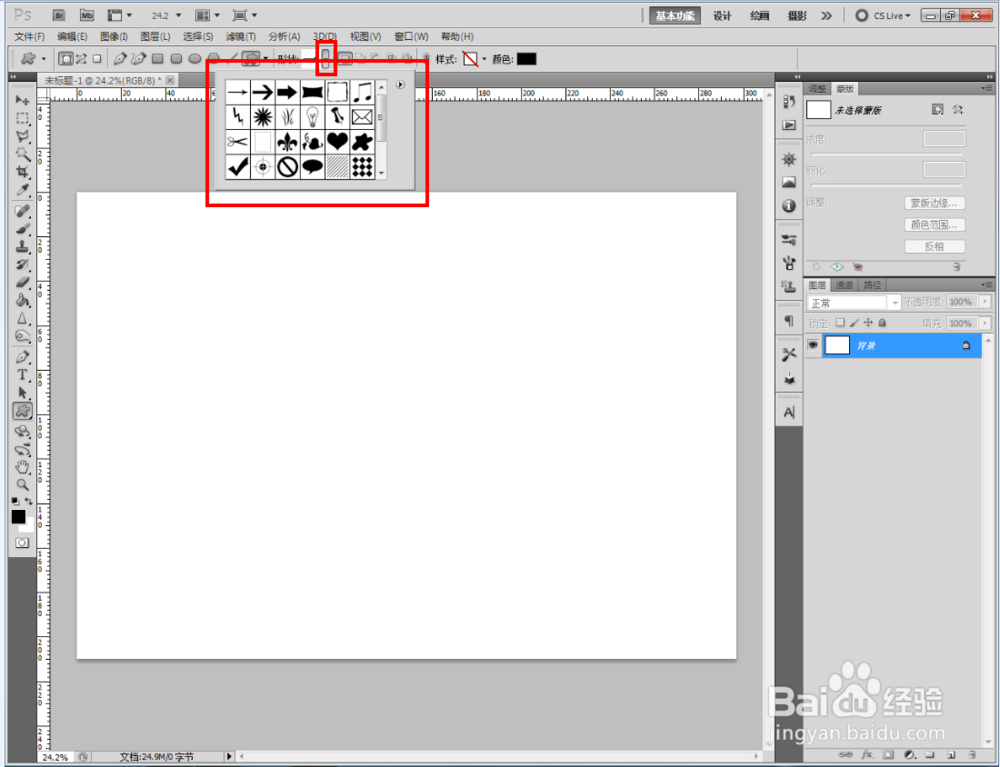Image resolution: width=1000 pixels, height=767 pixels.
Task: Open zoom level 24.2 dropdown
Action: click(178, 15)
